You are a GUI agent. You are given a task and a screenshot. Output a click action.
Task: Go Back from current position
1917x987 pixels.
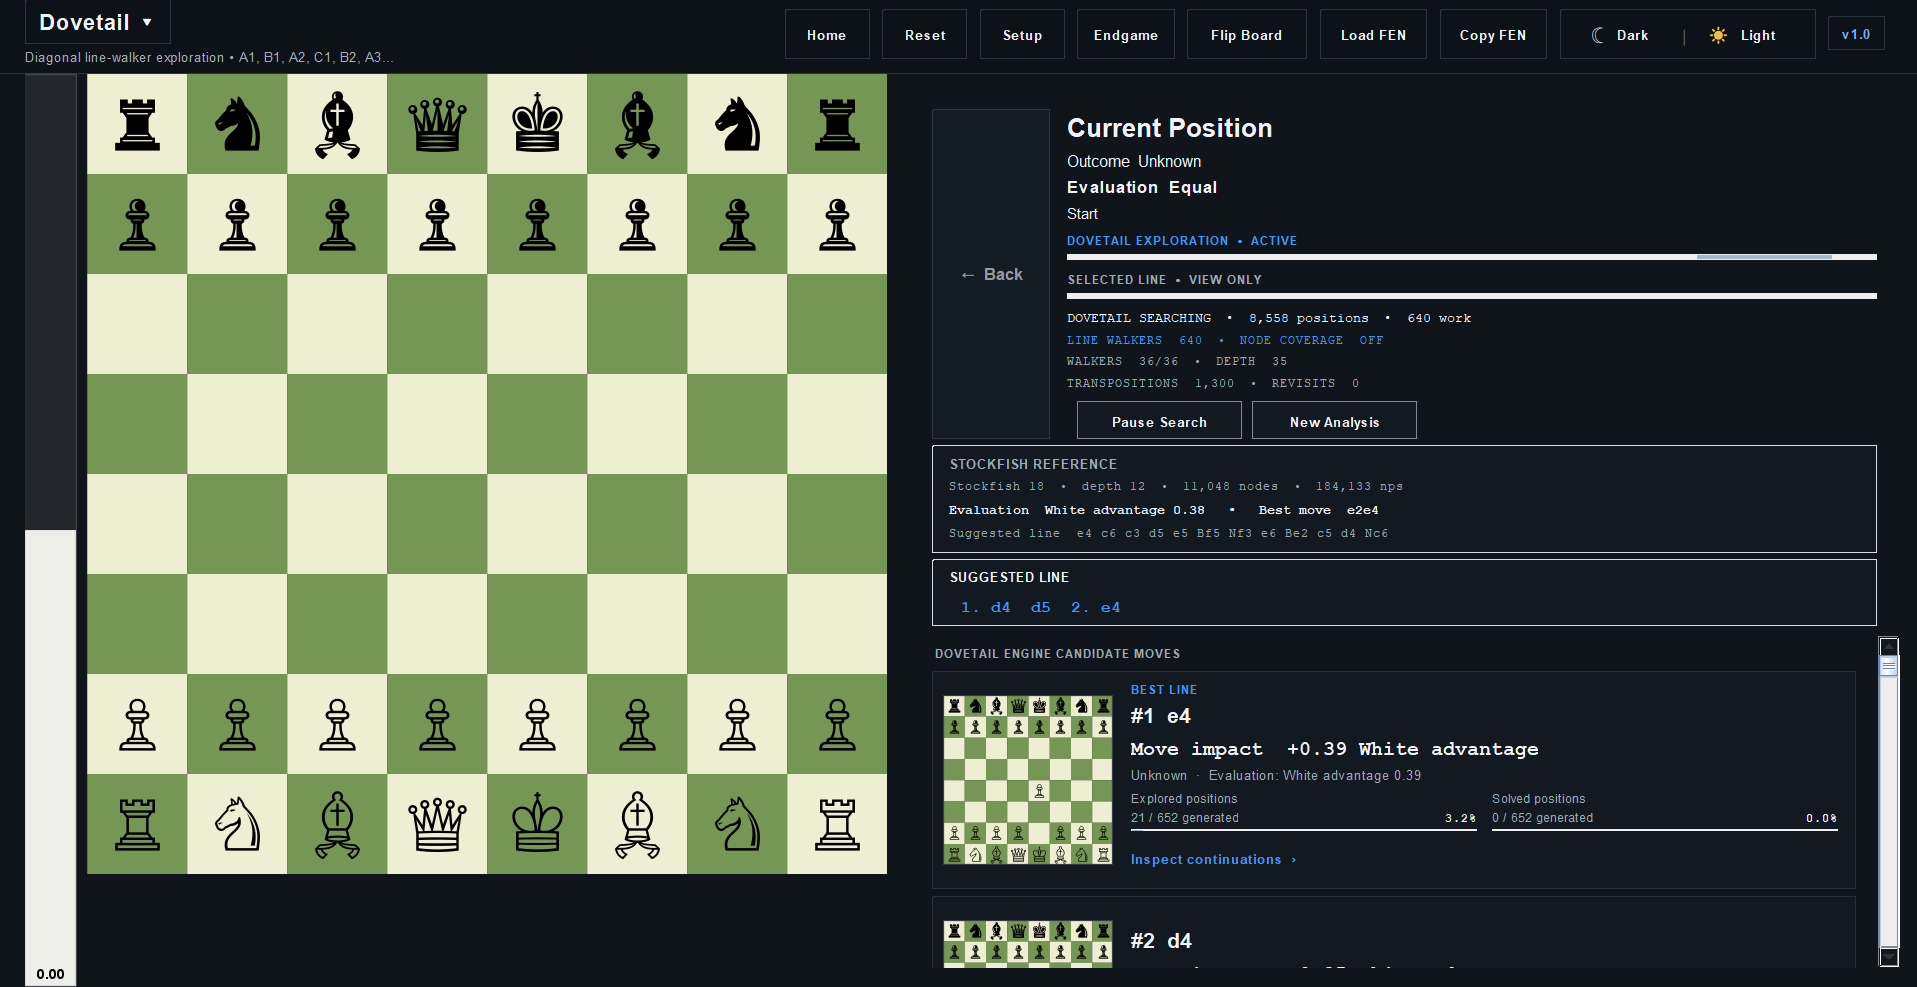(991, 274)
